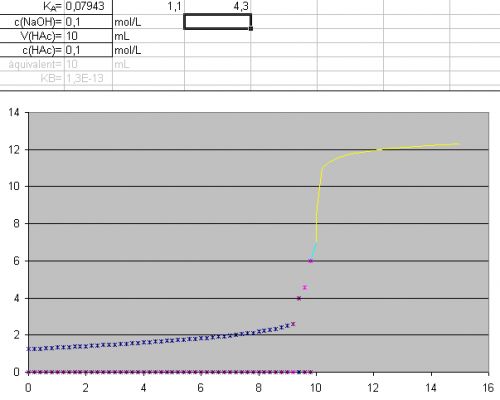Select the KA= label cell
The width and height of the screenshot is (500, 400).
pyautogui.click(x=32, y=6)
